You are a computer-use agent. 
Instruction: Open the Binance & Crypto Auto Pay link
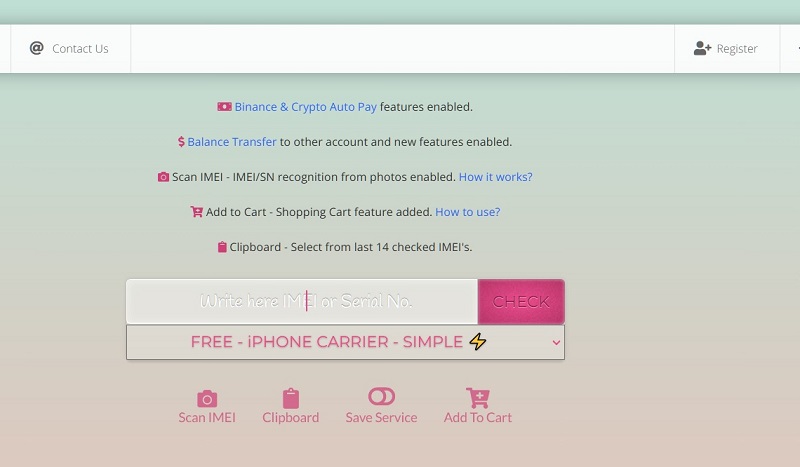click(x=305, y=107)
